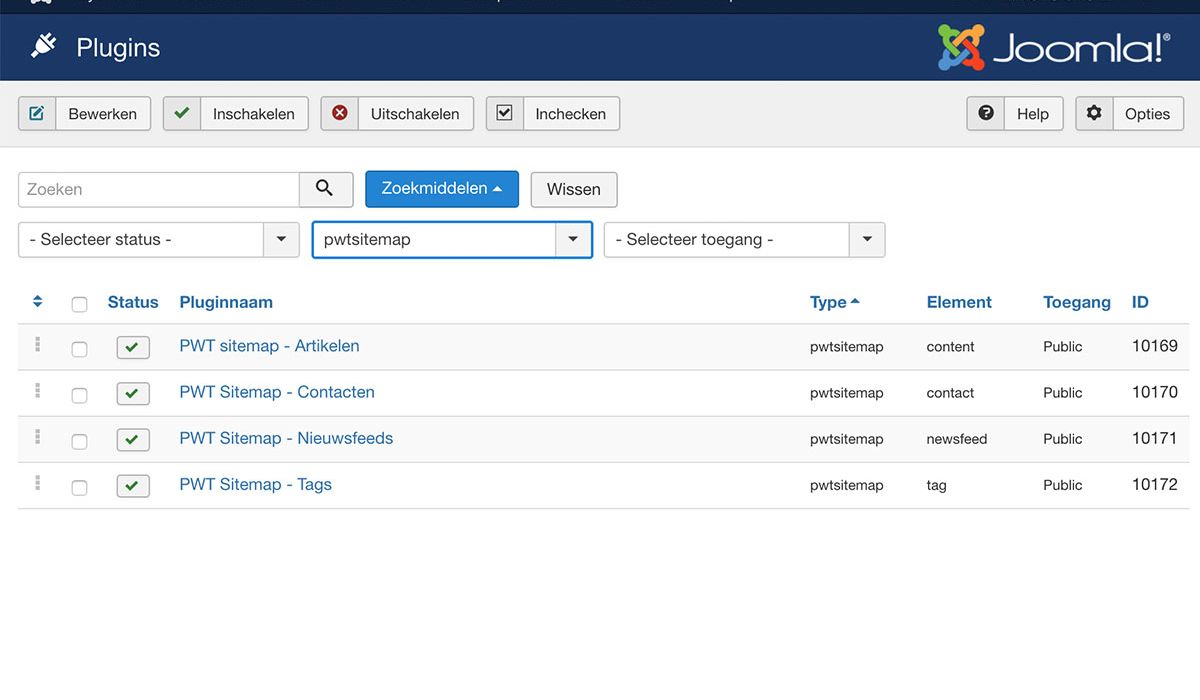Sort table by Status column
This screenshot has width=1200, height=700.
click(133, 302)
